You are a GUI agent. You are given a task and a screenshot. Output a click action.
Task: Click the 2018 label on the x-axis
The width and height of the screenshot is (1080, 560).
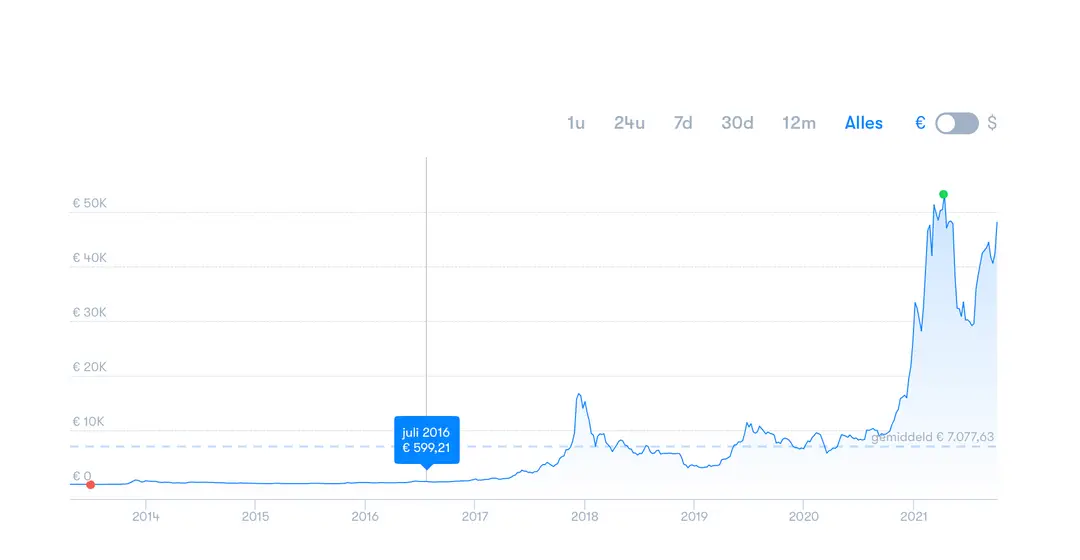pos(584,517)
